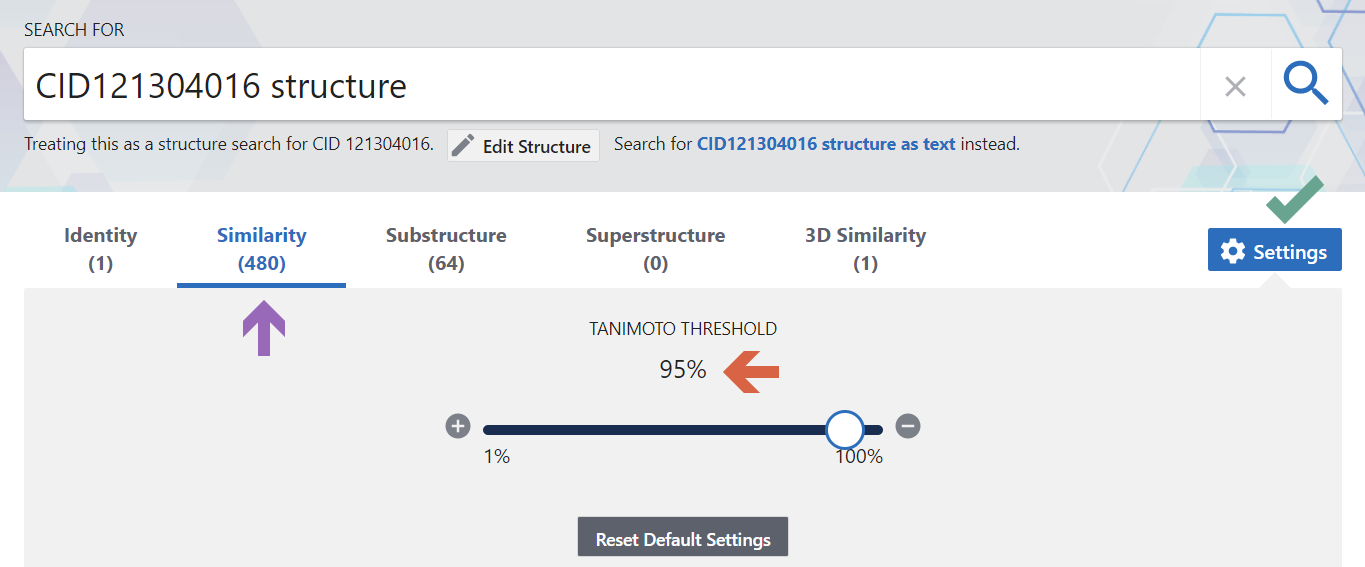This screenshot has width=1365, height=567.
Task: Click the minus icon beside the Tanimoto slider
Action: tap(908, 427)
